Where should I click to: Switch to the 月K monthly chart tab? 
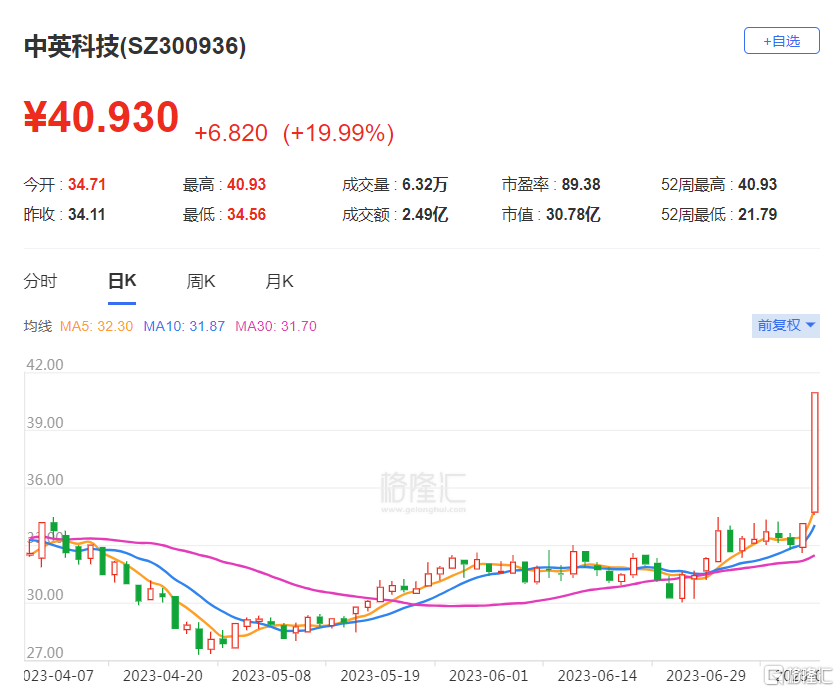280,281
